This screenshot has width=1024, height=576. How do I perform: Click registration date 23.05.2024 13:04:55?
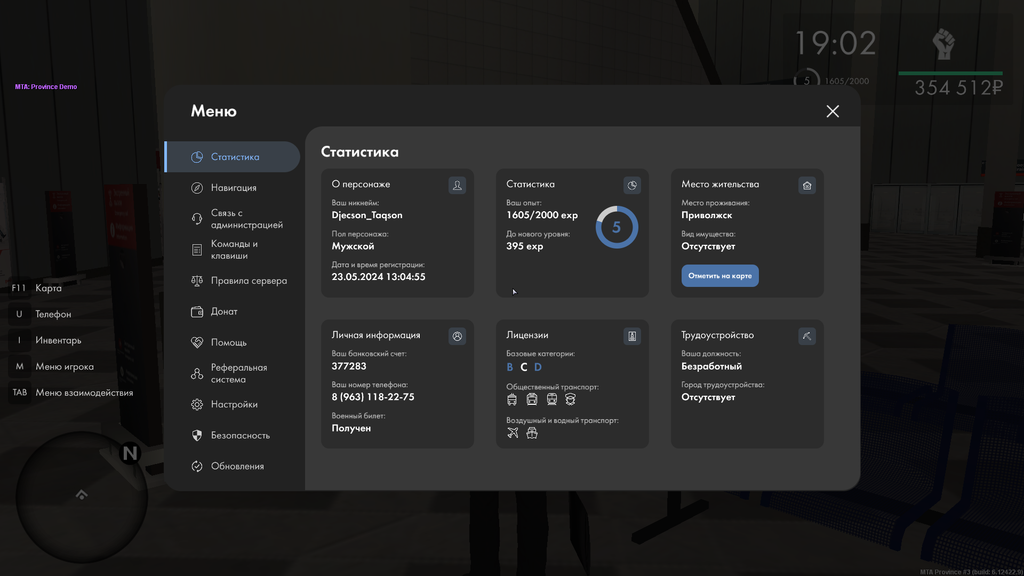(378, 277)
